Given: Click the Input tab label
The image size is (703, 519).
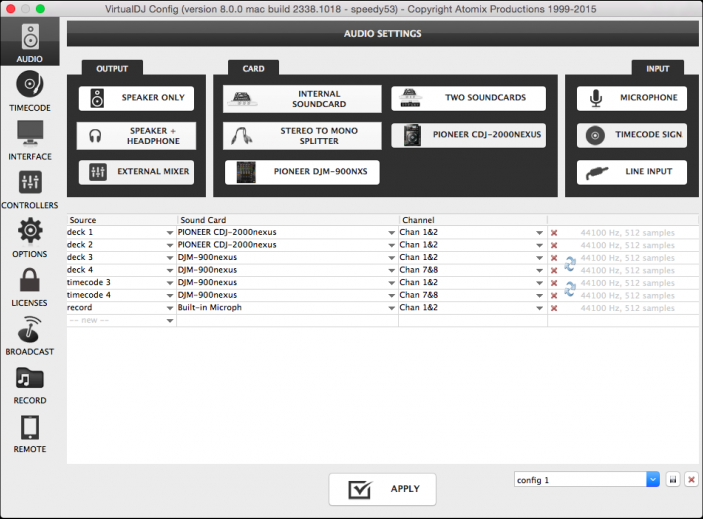Looking at the screenshot, I should [x=657, y=68].
